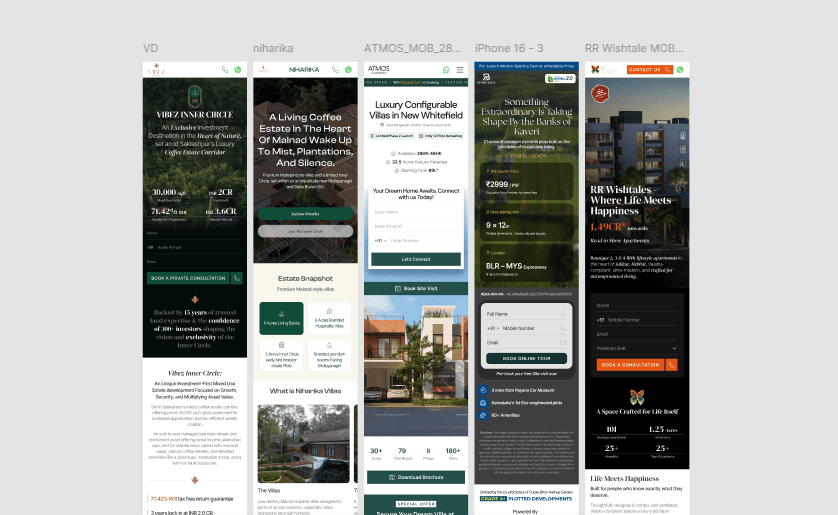
Task: Click the small logo in niharika header
Action: pyautogui.click(x=263, y=69)
